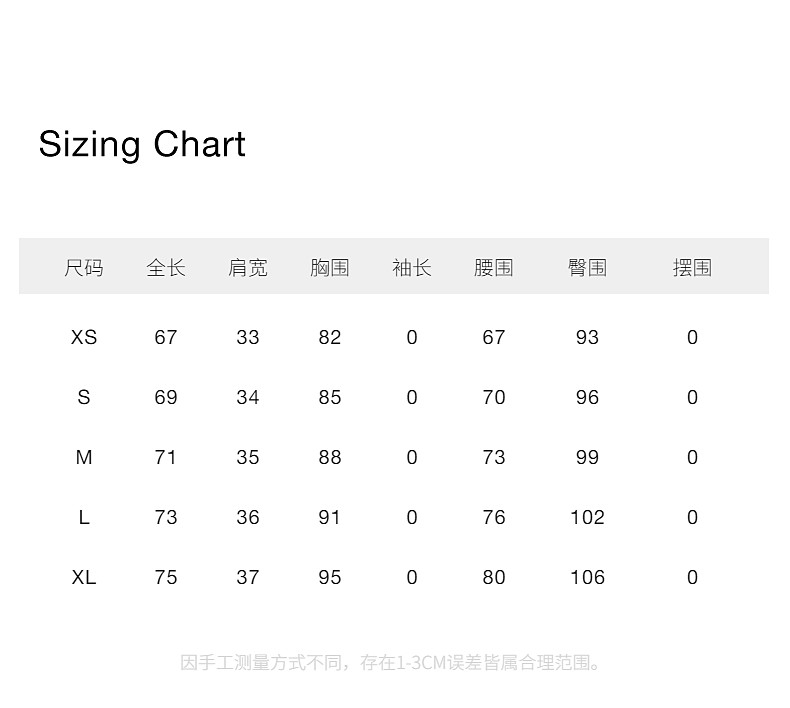Select the 34 shoulder value for S
Image resolution: width=790 pixels, height=708 pixels.
(248, 398)
